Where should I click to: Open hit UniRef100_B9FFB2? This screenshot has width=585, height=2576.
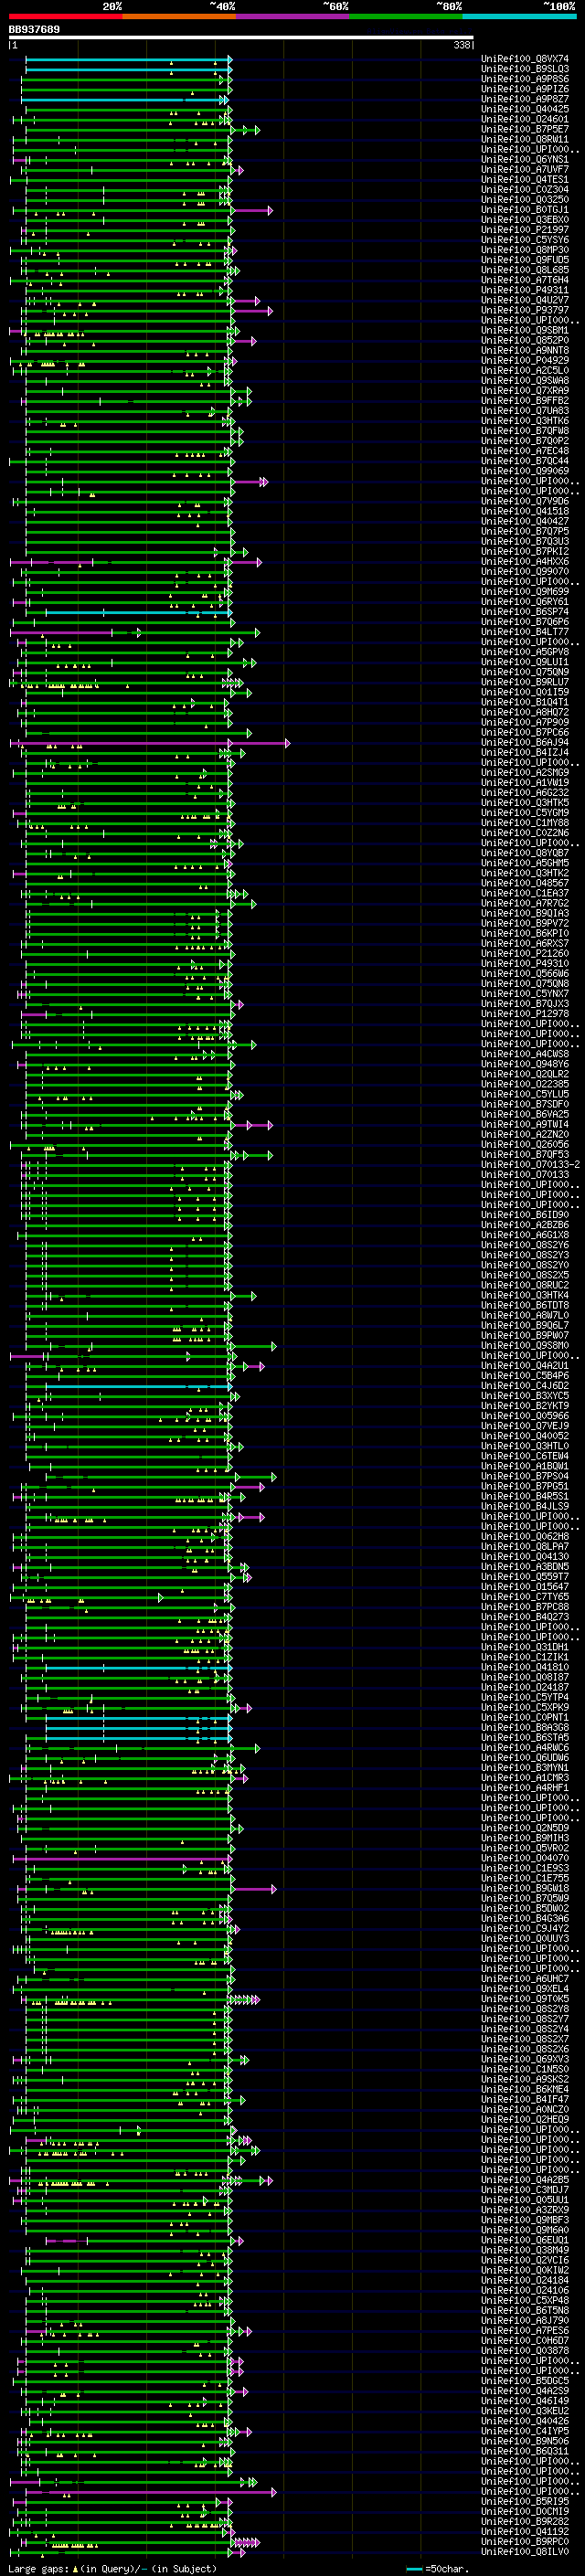pyautogui.click(x=525, y=401)
